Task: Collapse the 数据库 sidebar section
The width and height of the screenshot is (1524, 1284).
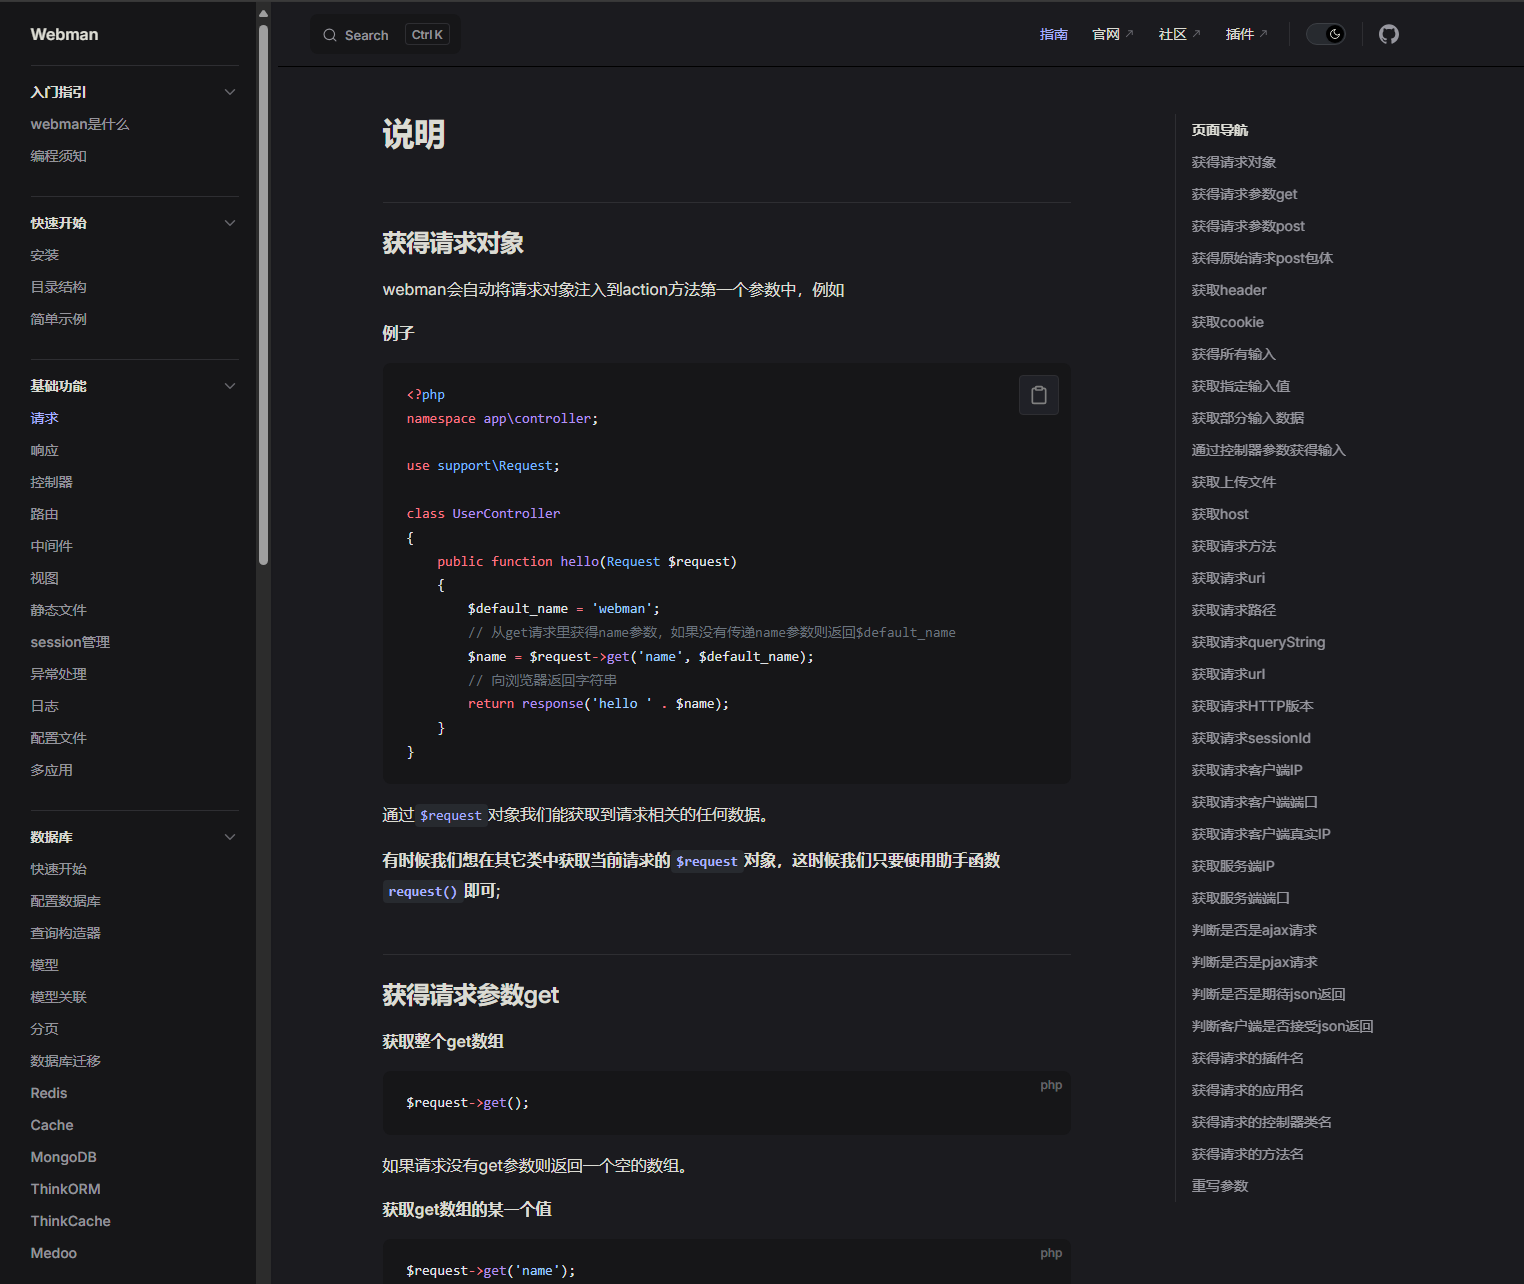Action: coord(230,837)
